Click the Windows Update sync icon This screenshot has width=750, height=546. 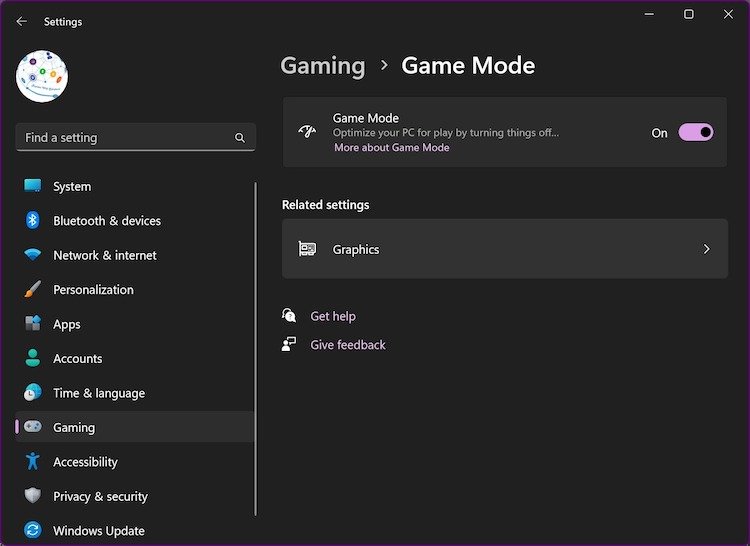coord(33,530)
